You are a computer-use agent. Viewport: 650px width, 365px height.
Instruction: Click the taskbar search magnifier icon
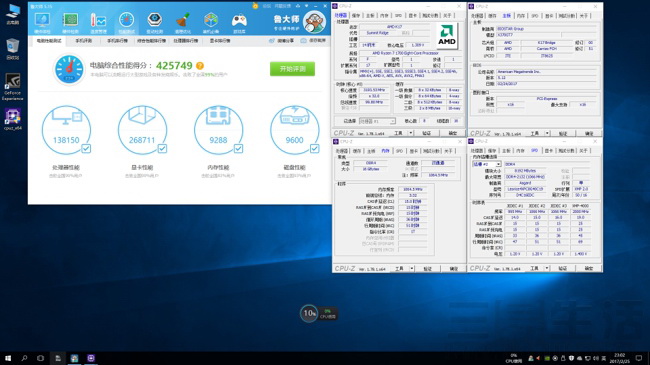(x=24, y=358)
